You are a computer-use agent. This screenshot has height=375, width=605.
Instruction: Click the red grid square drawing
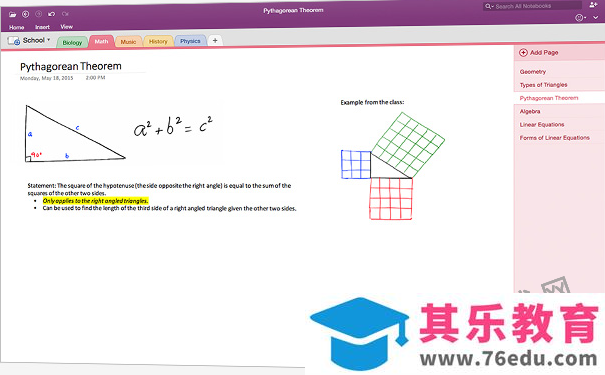coord(391,199)
